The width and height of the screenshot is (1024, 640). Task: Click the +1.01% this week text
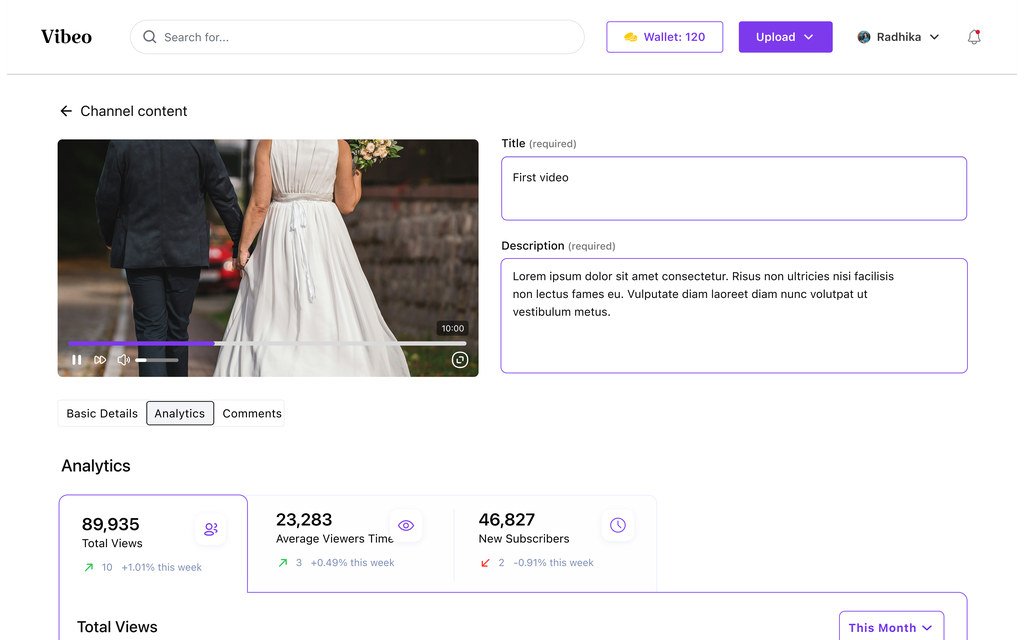point(161,568)
